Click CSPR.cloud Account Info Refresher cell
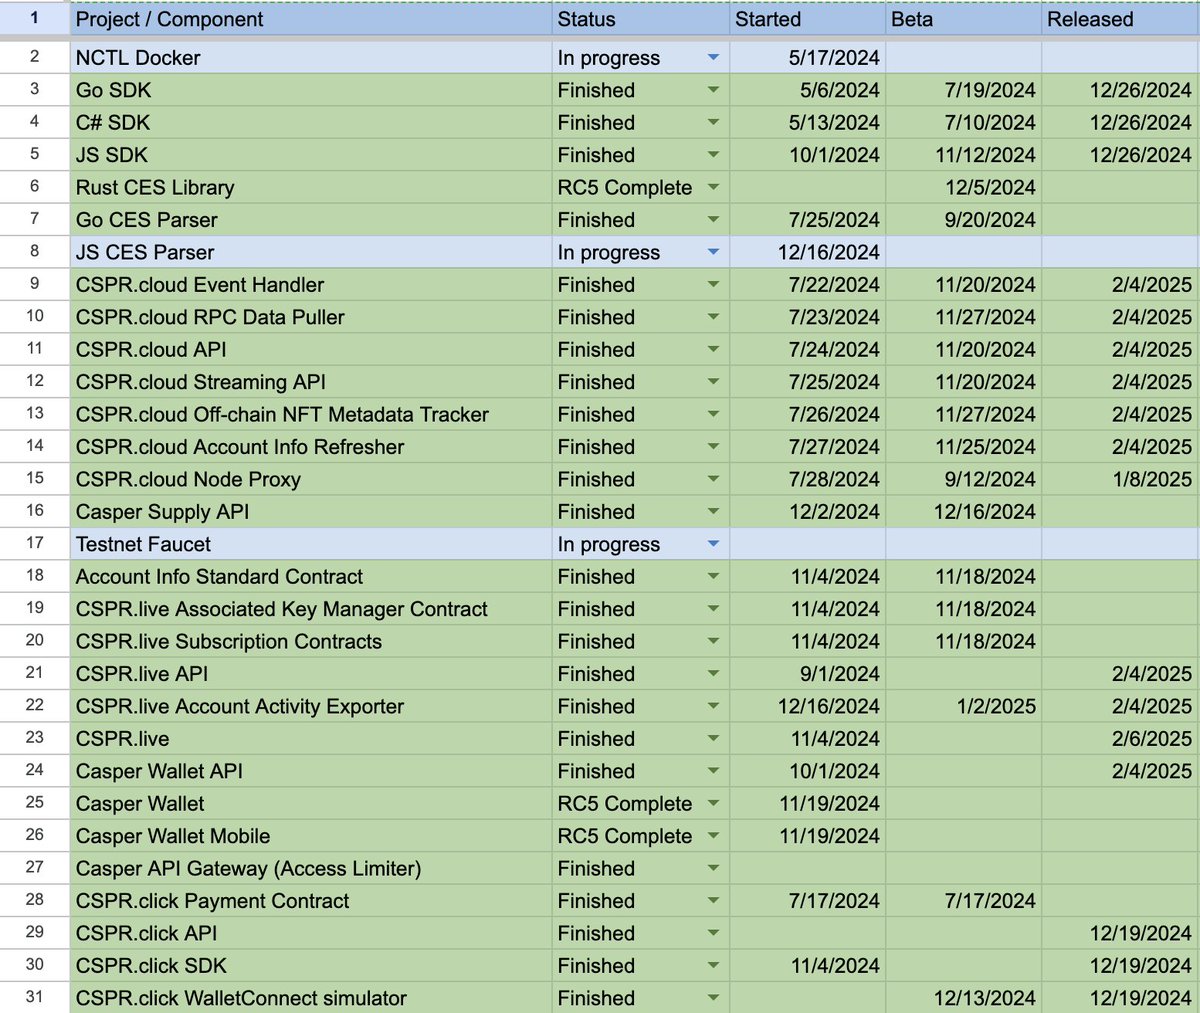The width and height of the screenshot is (1200, 1013). click(x=310, y=447)
